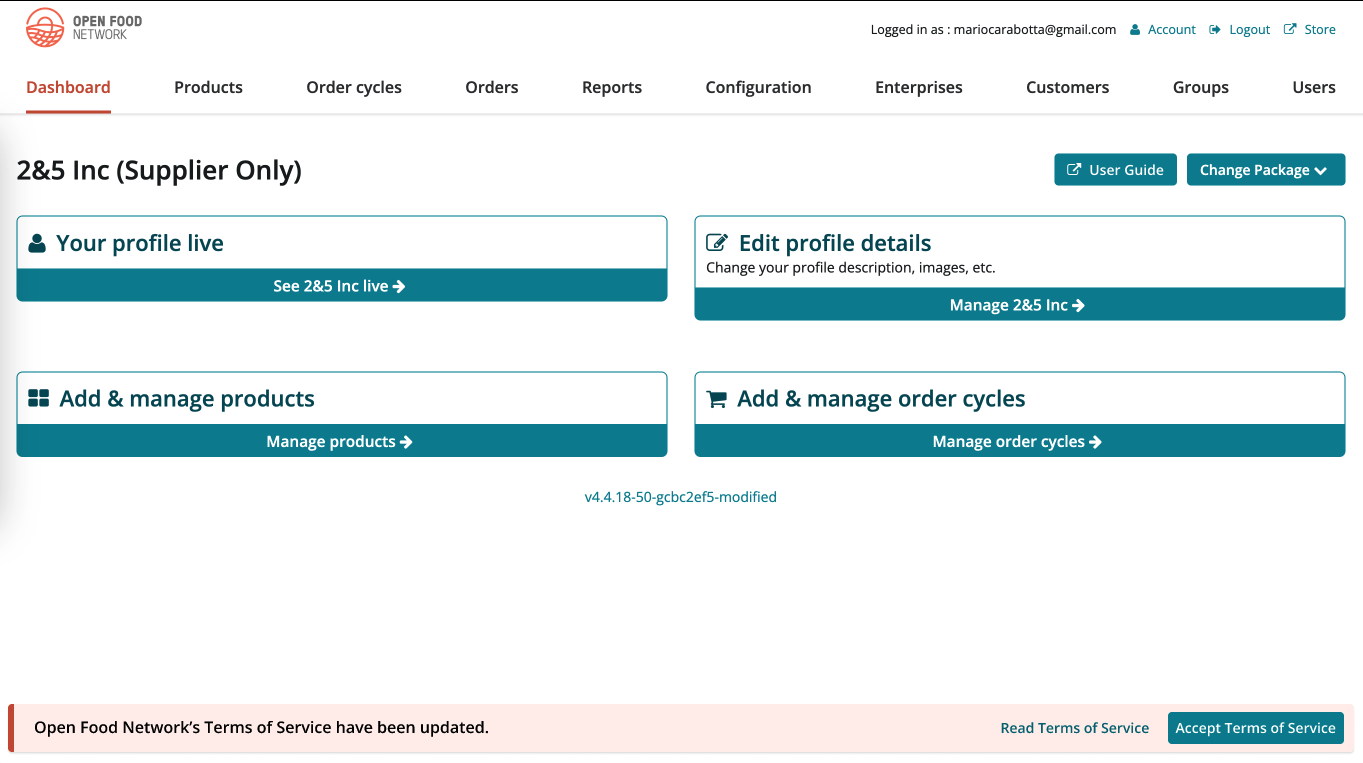Screen dimensions: 1363x763
Task: Expand the Change Package dropdown
Action: coord(1265,169)
